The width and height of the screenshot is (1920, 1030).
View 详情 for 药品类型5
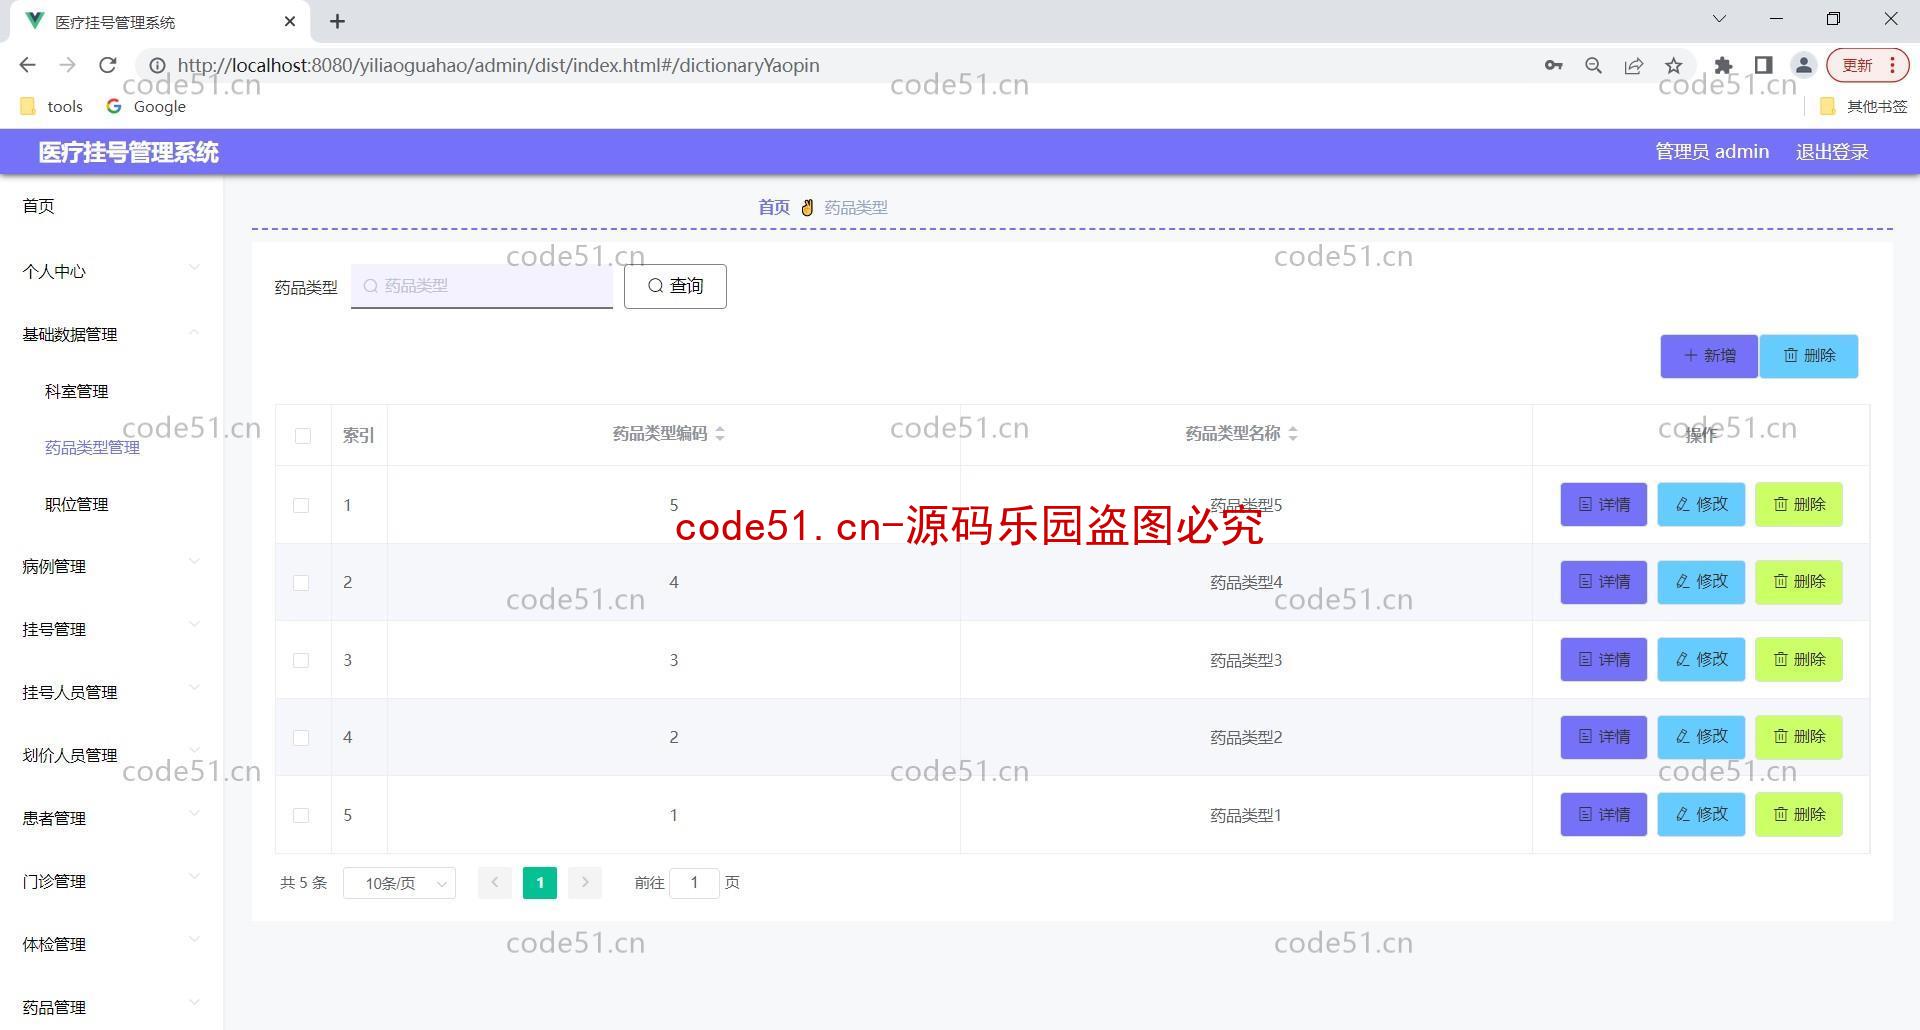pyautogui.click(x=1604, y=504)
